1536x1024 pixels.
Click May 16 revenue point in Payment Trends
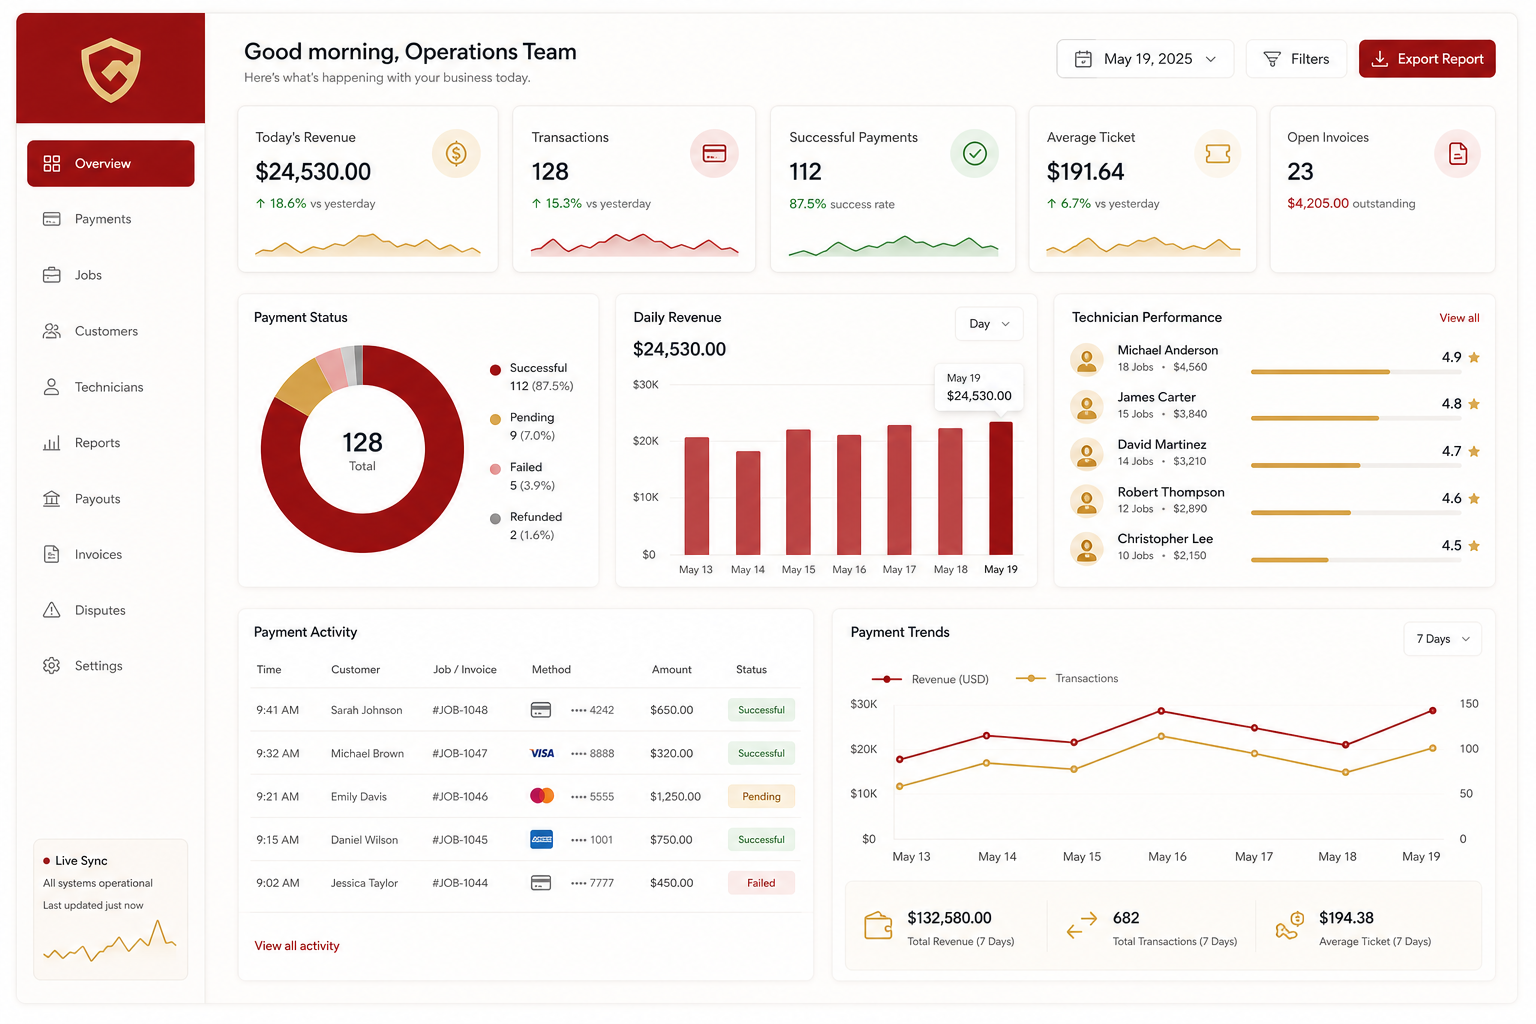[x=1161, y=711]
